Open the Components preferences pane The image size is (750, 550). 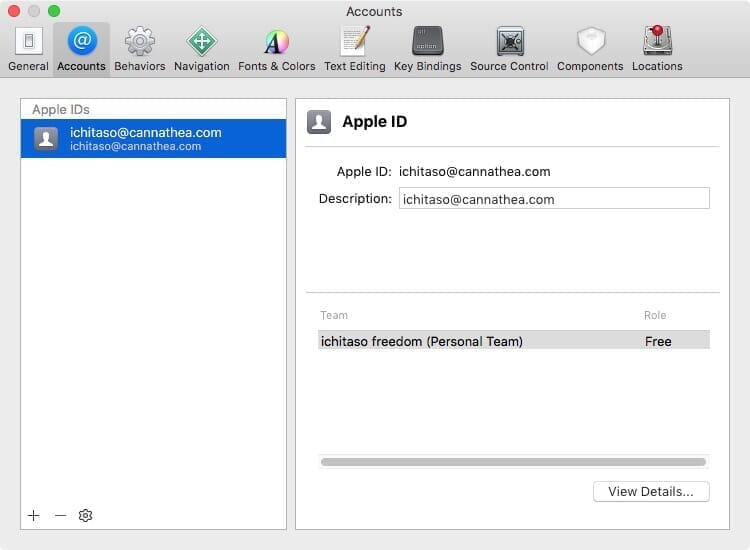[x=590, y=49]
